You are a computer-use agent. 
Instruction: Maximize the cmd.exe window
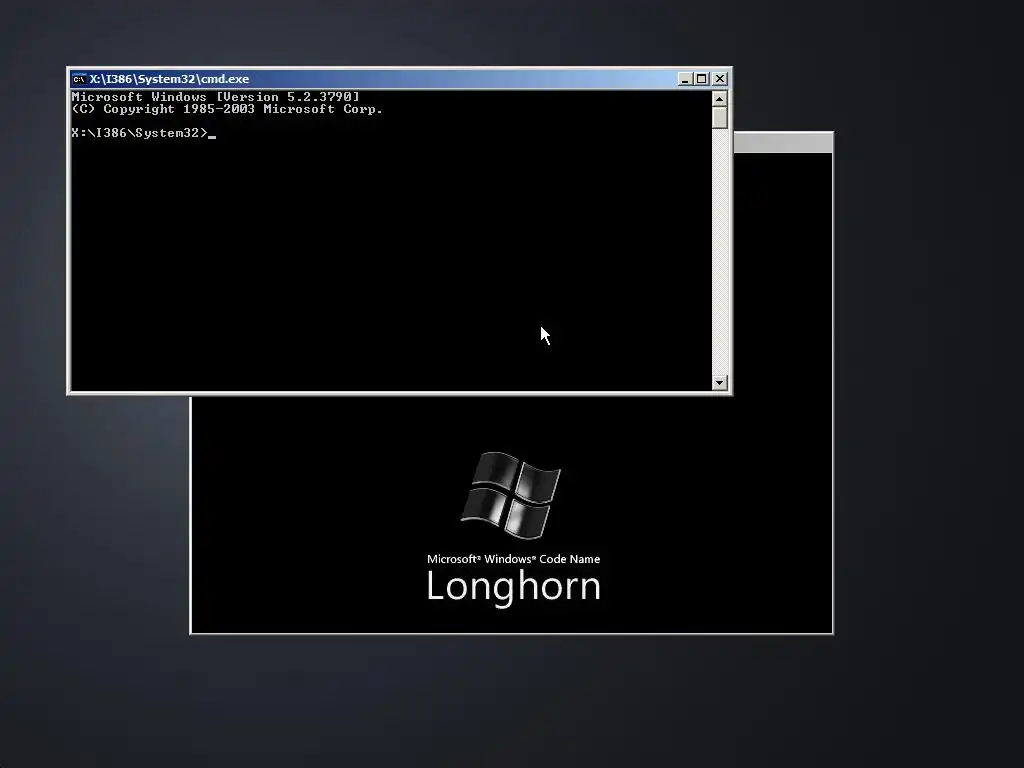click(x=701, y=79)
